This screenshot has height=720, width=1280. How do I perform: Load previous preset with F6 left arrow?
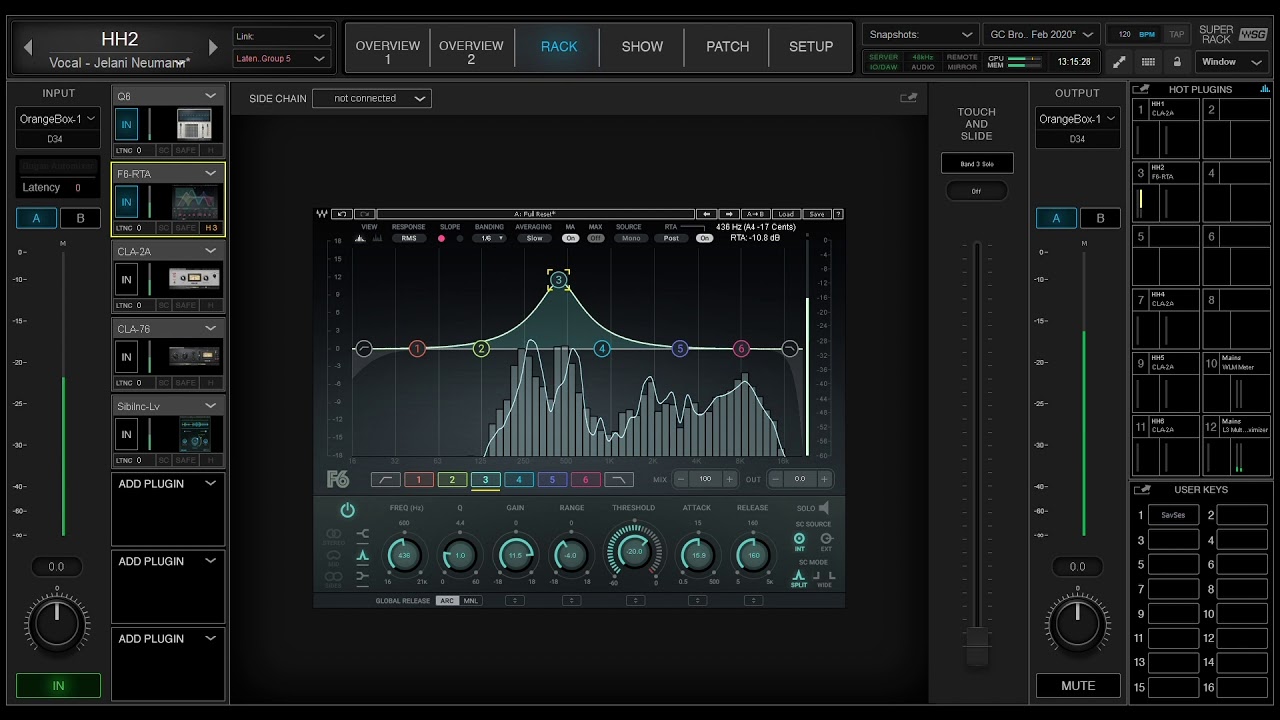[x=707, y=214]
